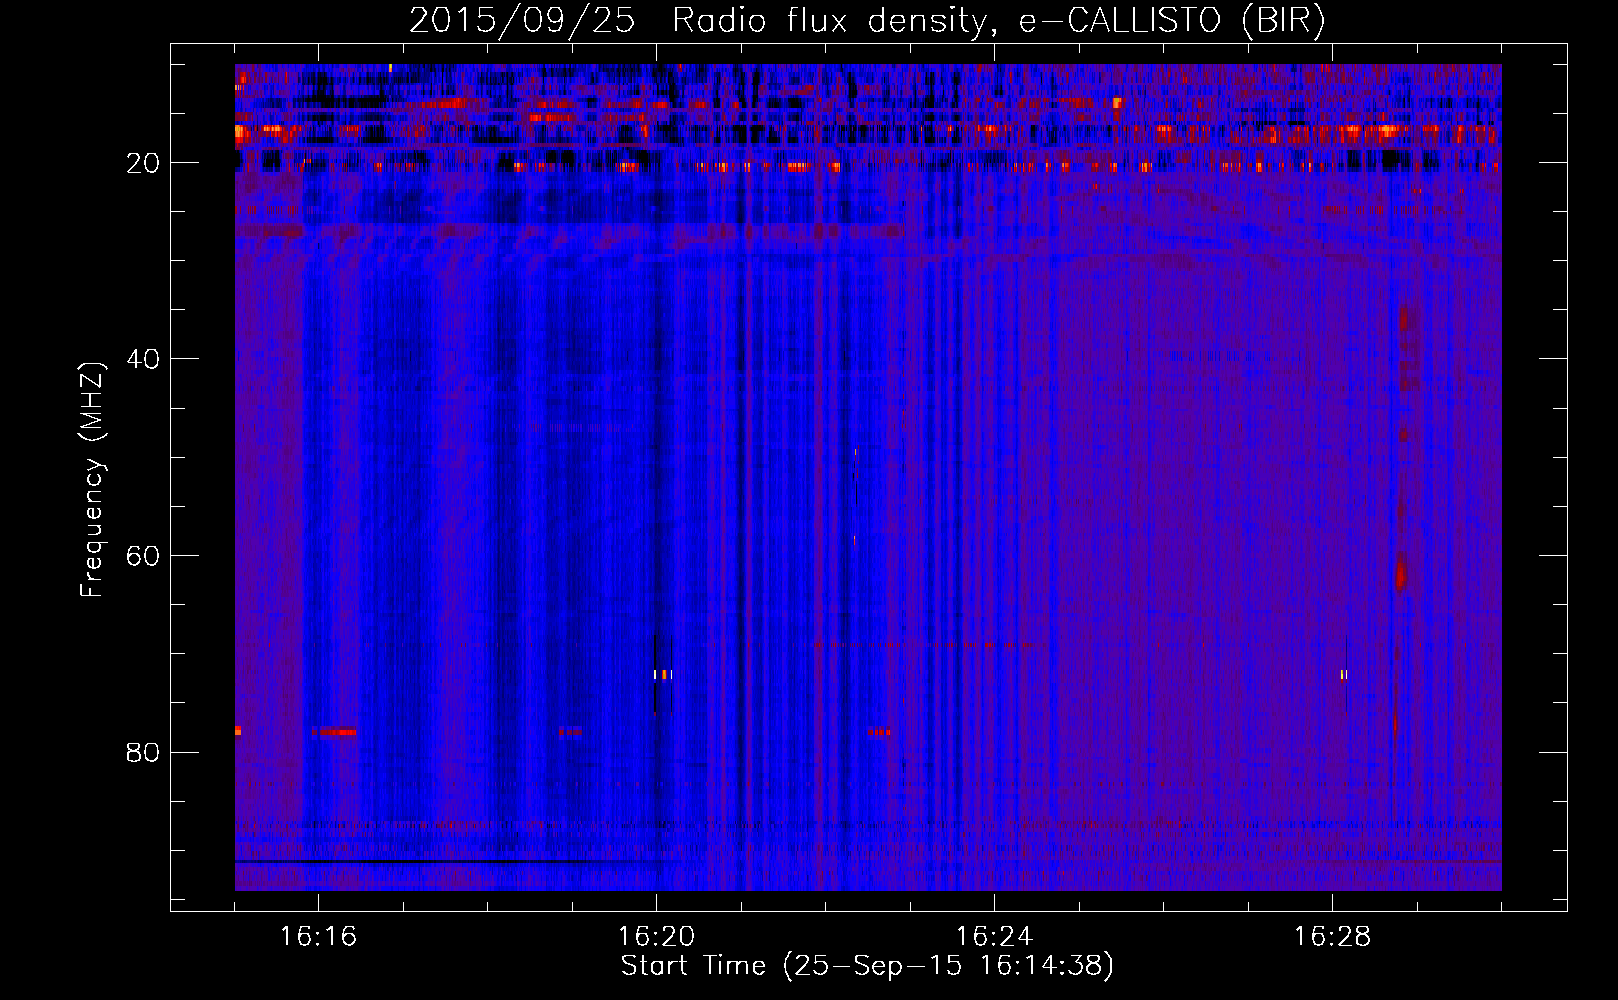Click the 16:20 time tick label
This screenshot has height=1000, width=1618.
(x=656, y=937)
